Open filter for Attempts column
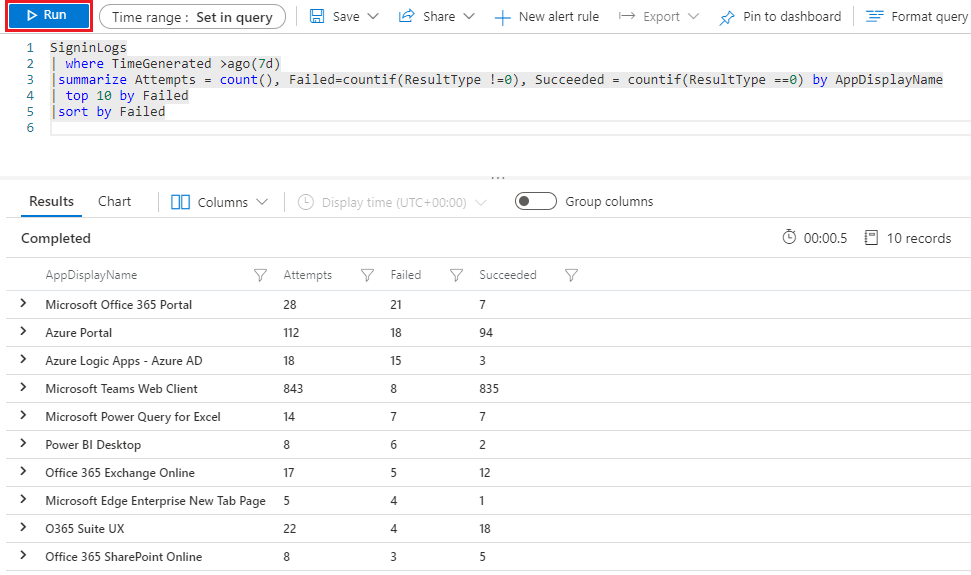This screenshot has height=575, width=971. tap(367, 275)
